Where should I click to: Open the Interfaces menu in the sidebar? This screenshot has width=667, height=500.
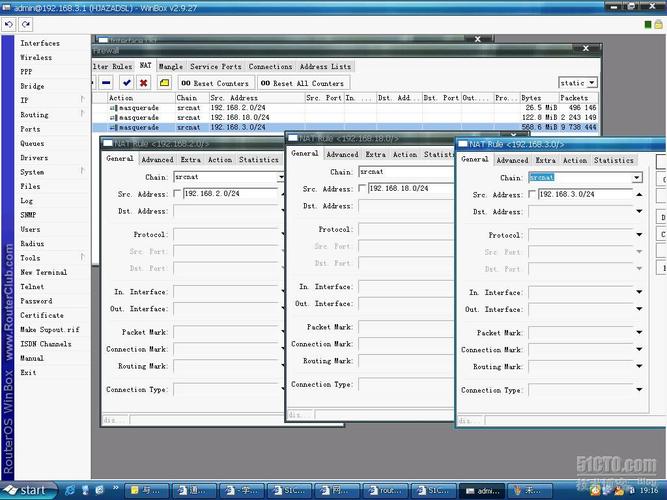[40, 43]
